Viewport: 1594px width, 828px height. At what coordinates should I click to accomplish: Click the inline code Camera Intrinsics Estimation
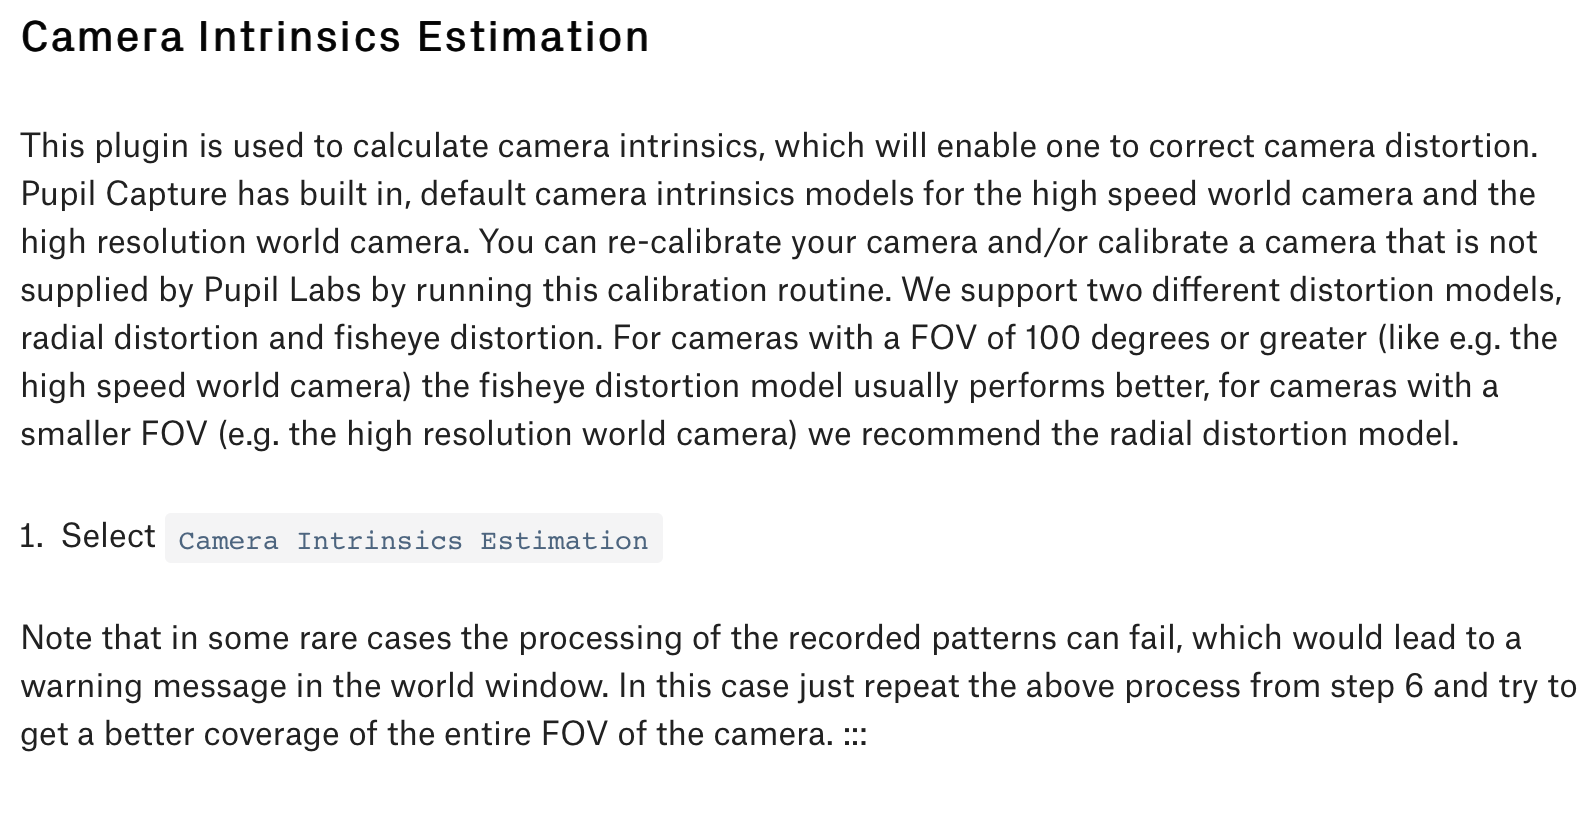(414, 539)
